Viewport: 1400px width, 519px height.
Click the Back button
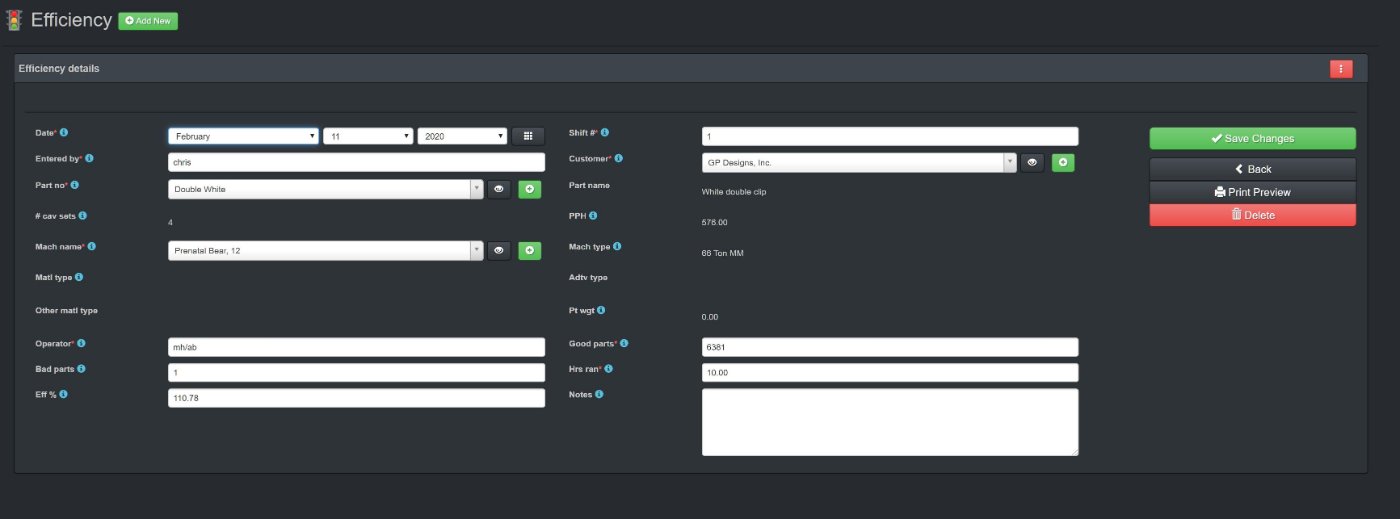coord(1252,169)
